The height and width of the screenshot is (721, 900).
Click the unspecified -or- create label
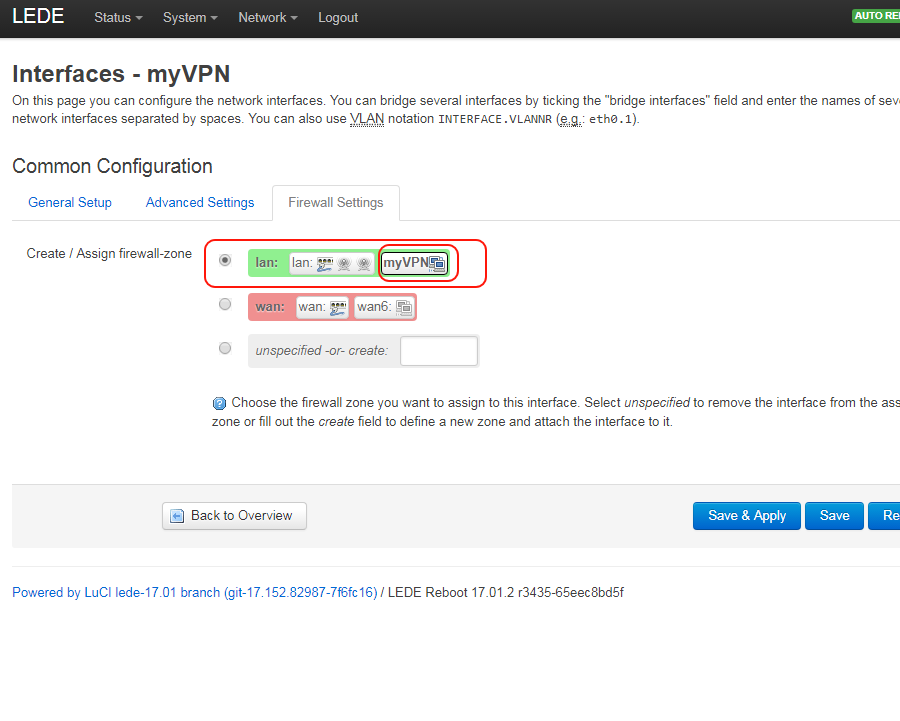coord(322,351)
